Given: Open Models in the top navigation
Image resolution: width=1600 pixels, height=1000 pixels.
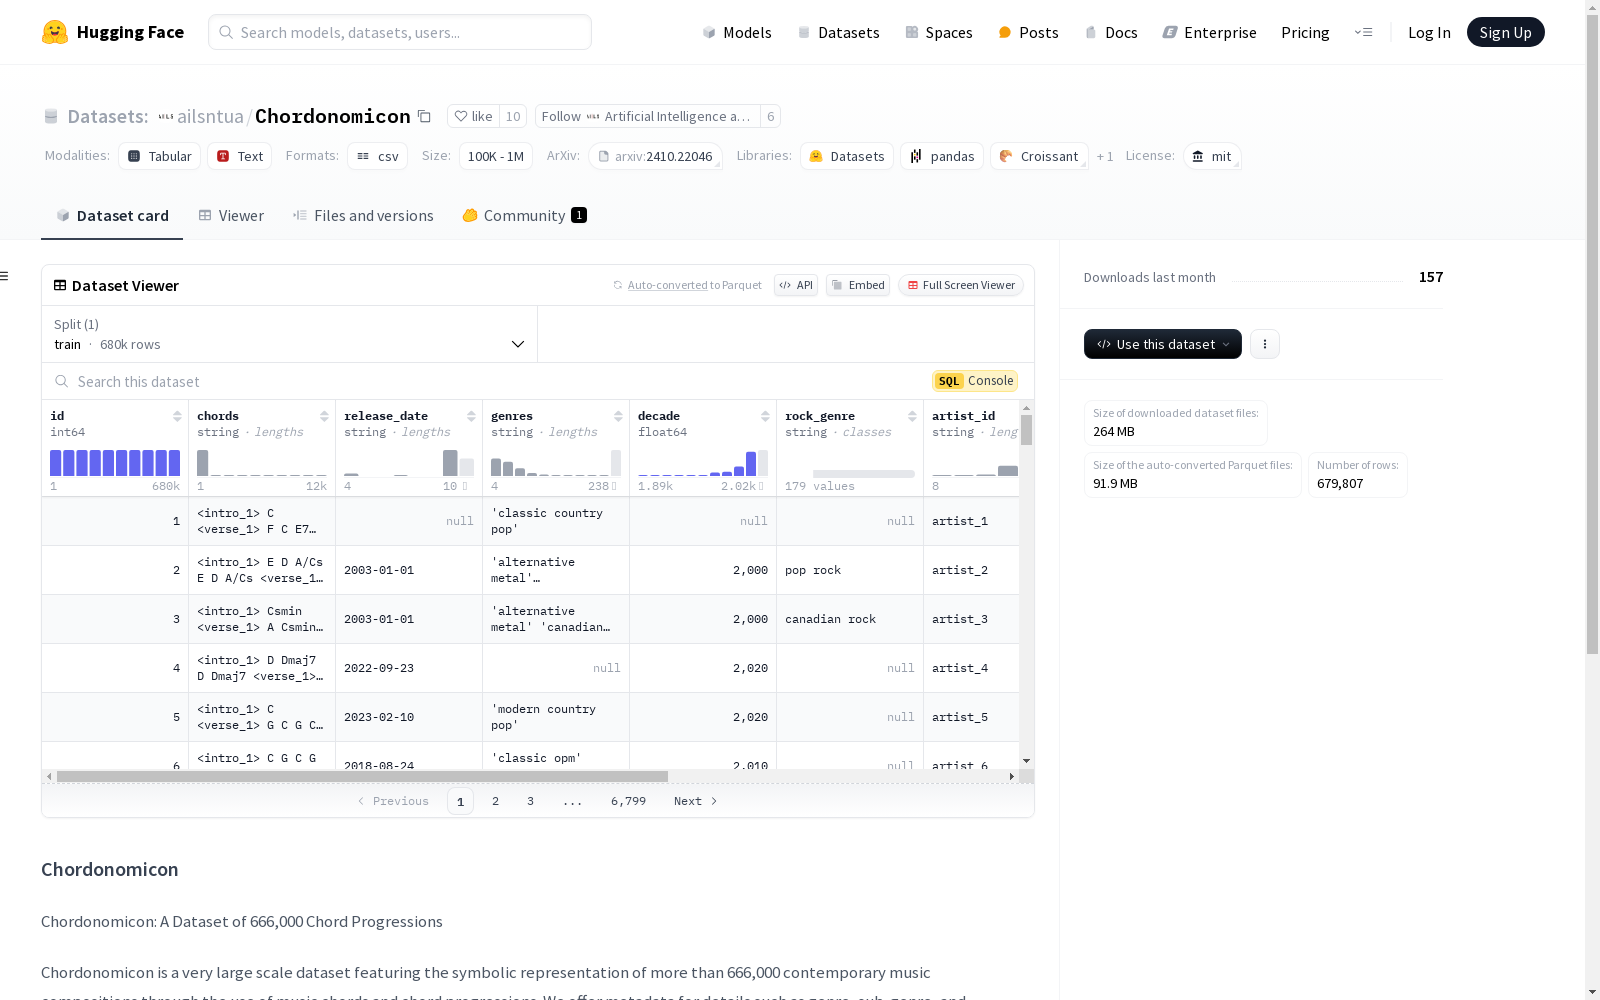Looking at the screenshot, I should coord(737,32).
